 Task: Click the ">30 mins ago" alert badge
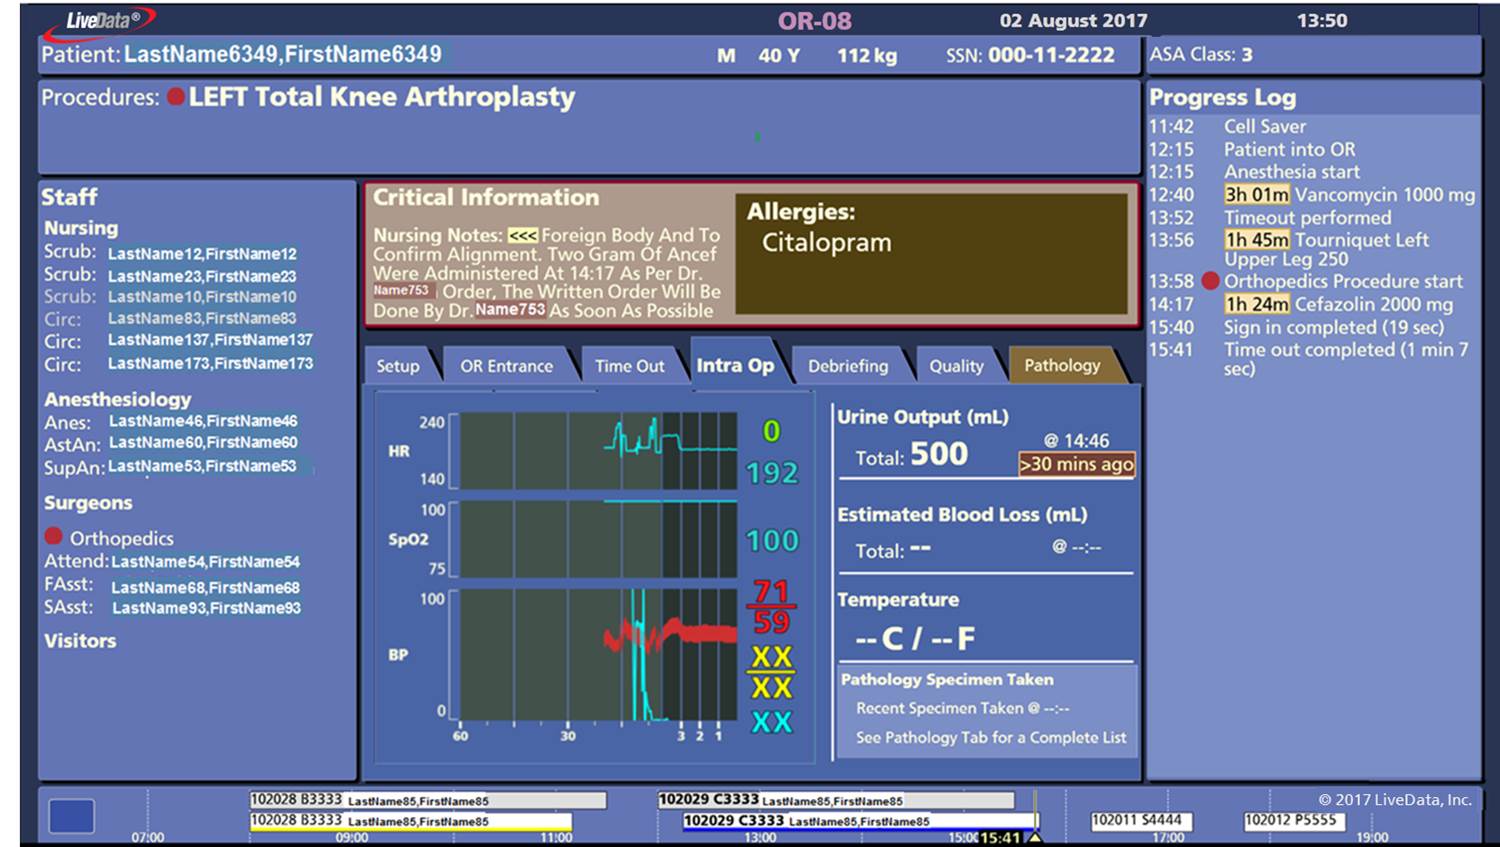[x=1078, y=464]
